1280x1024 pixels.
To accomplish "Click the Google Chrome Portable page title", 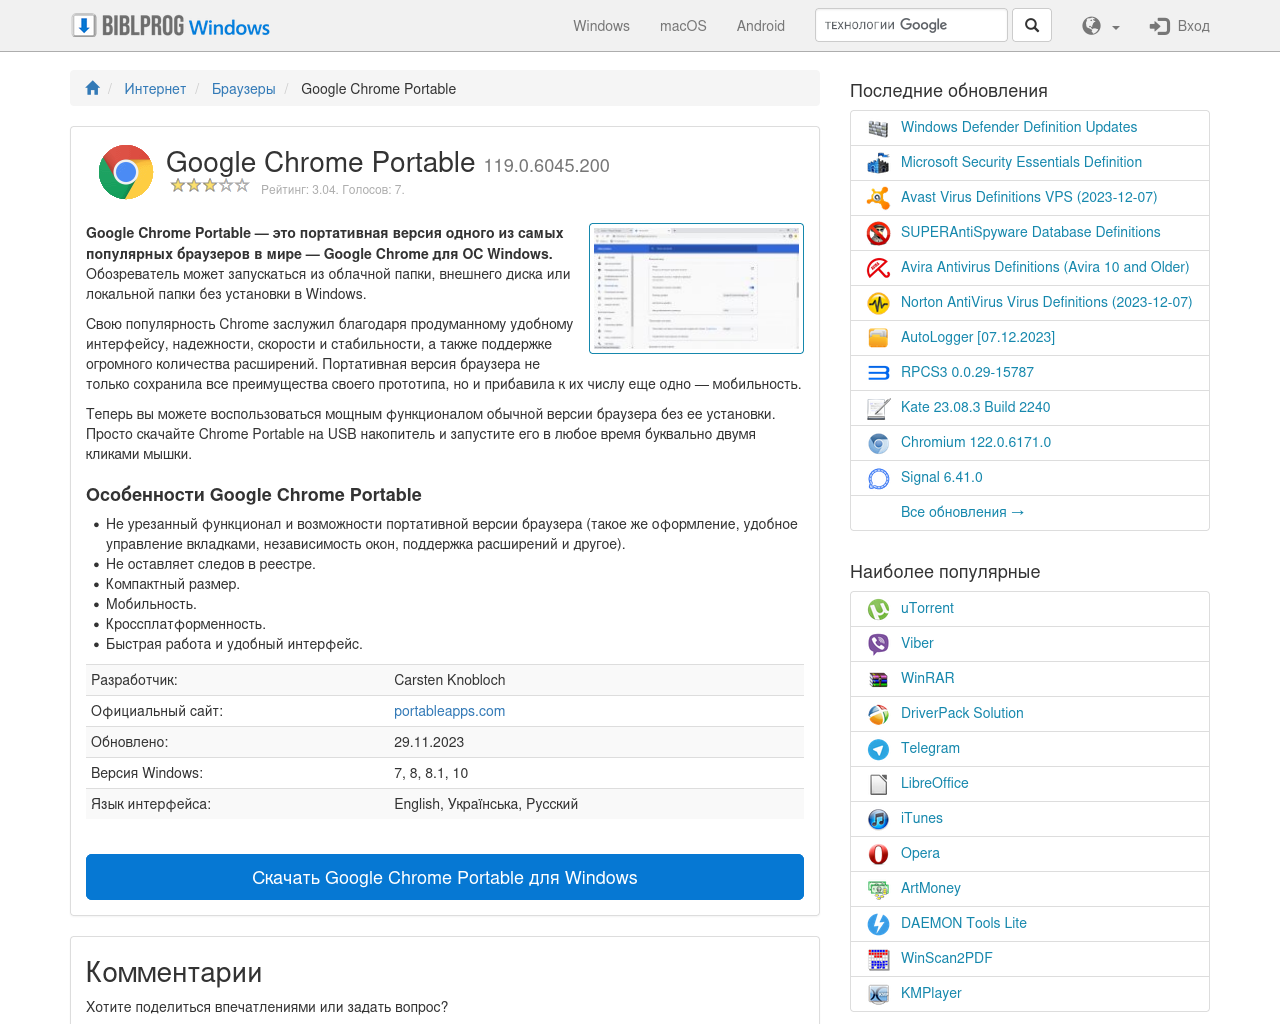I will (x=320, y=162).
